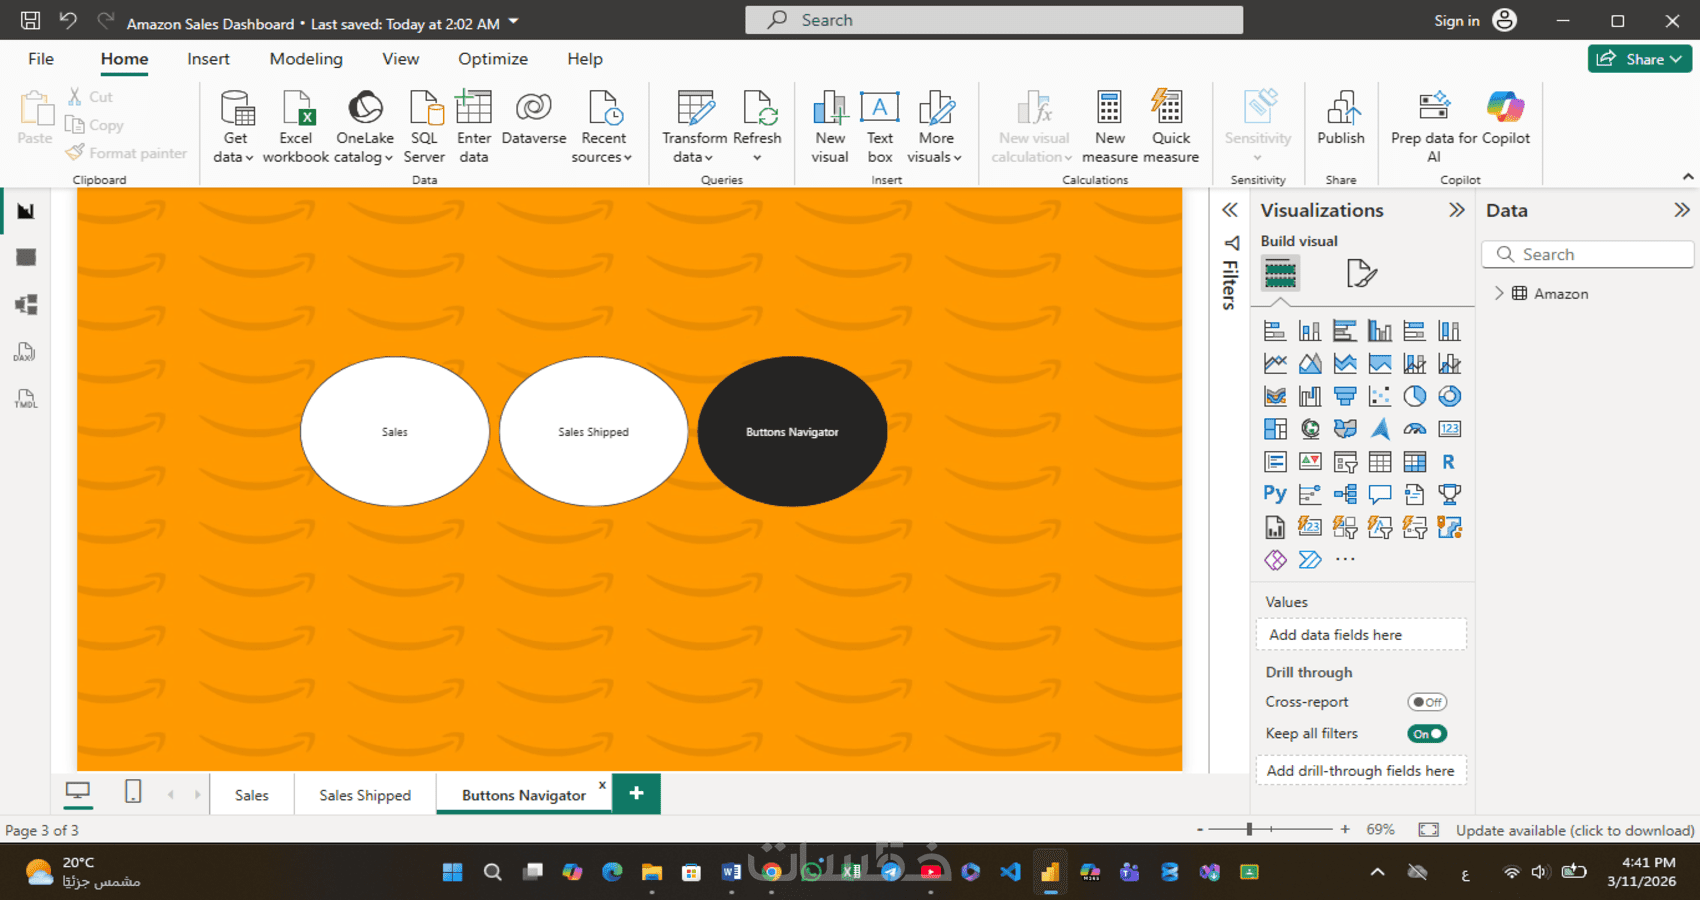This screenshot has height=900, width=1700.
Task: Expand the Amazon table in Data pane
Action: 1499,294
